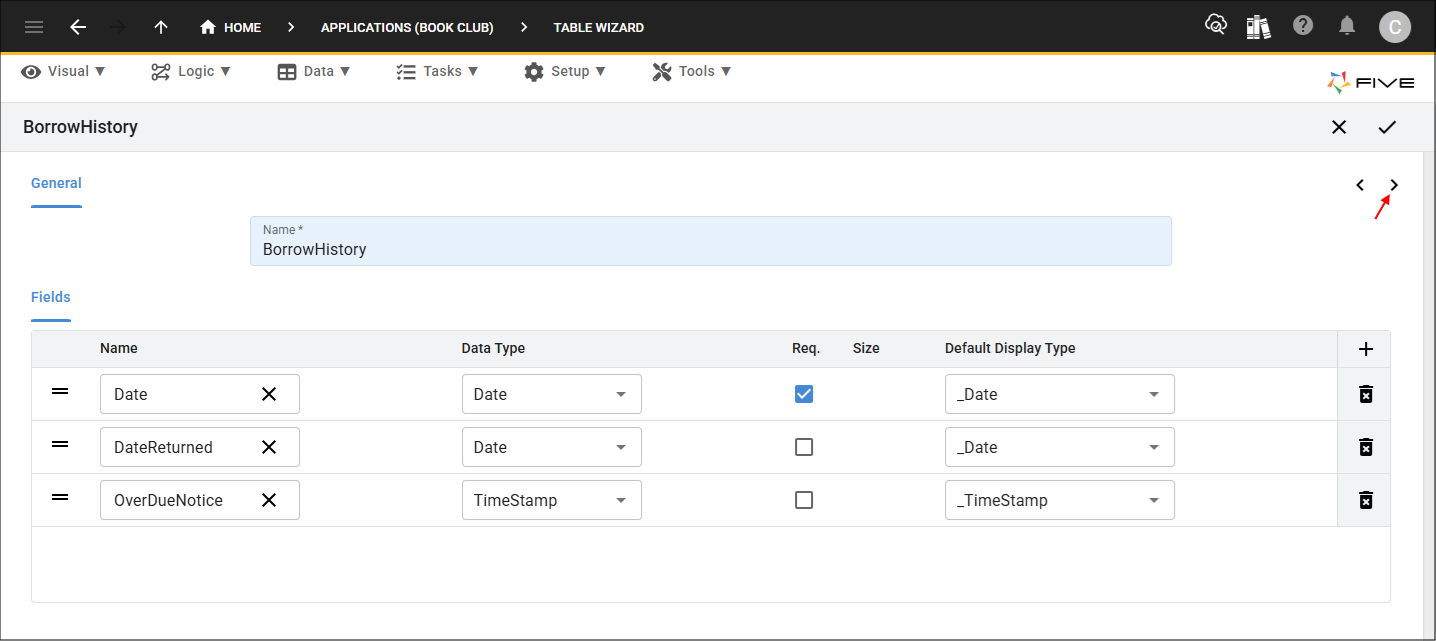
Task: Open the Data menu
Action: point(314,71)
